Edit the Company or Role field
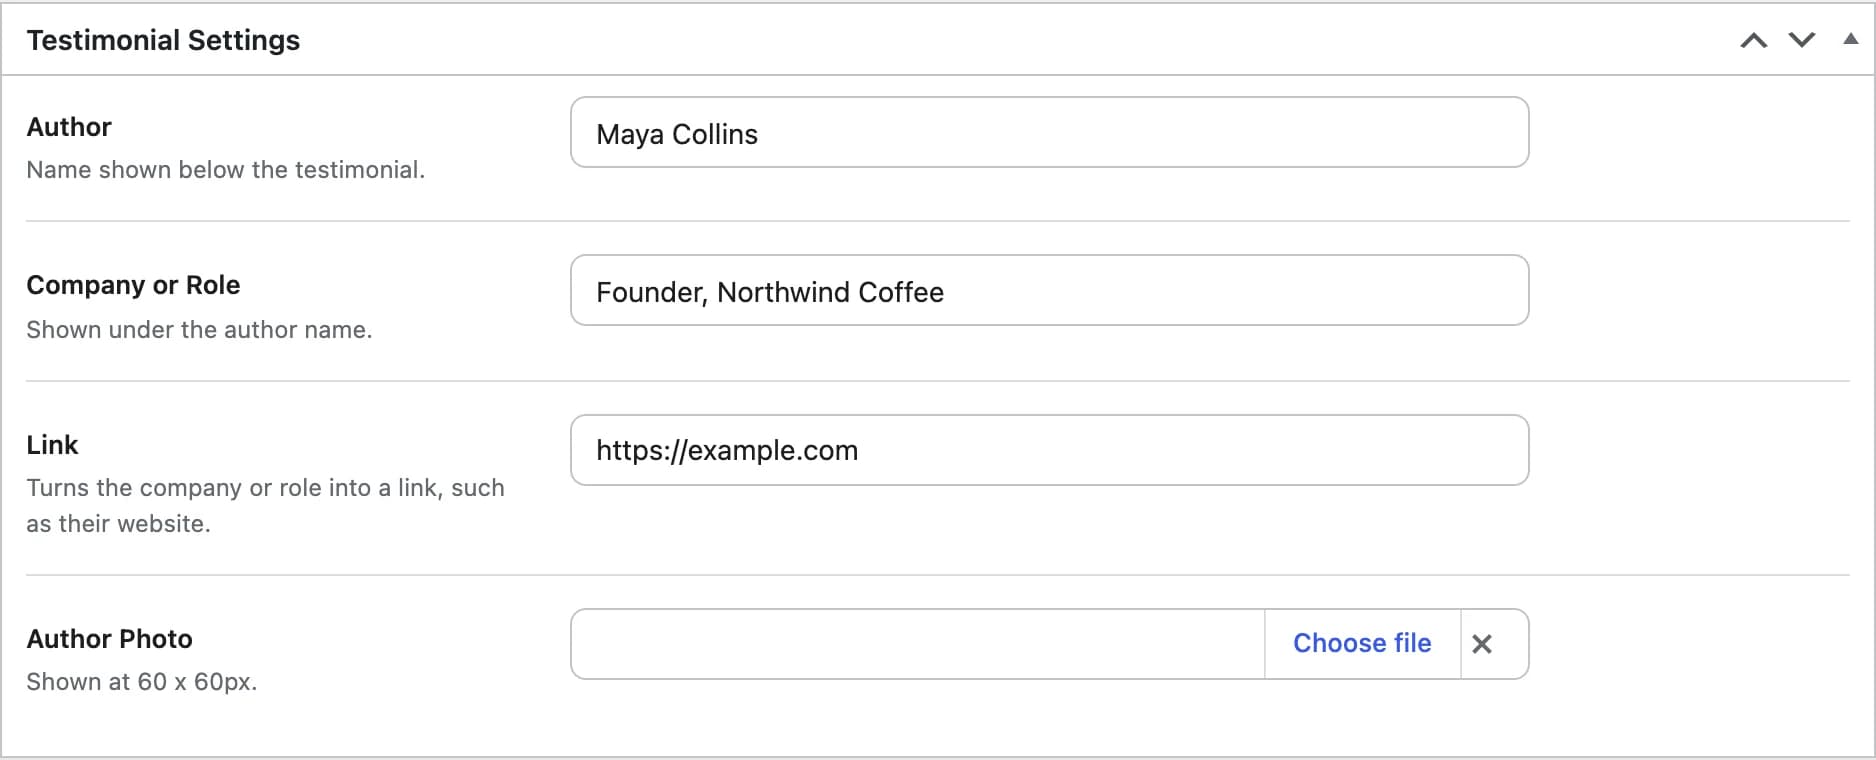The height and width of the screenshot is (760, 1876). tap(1049, 290)
